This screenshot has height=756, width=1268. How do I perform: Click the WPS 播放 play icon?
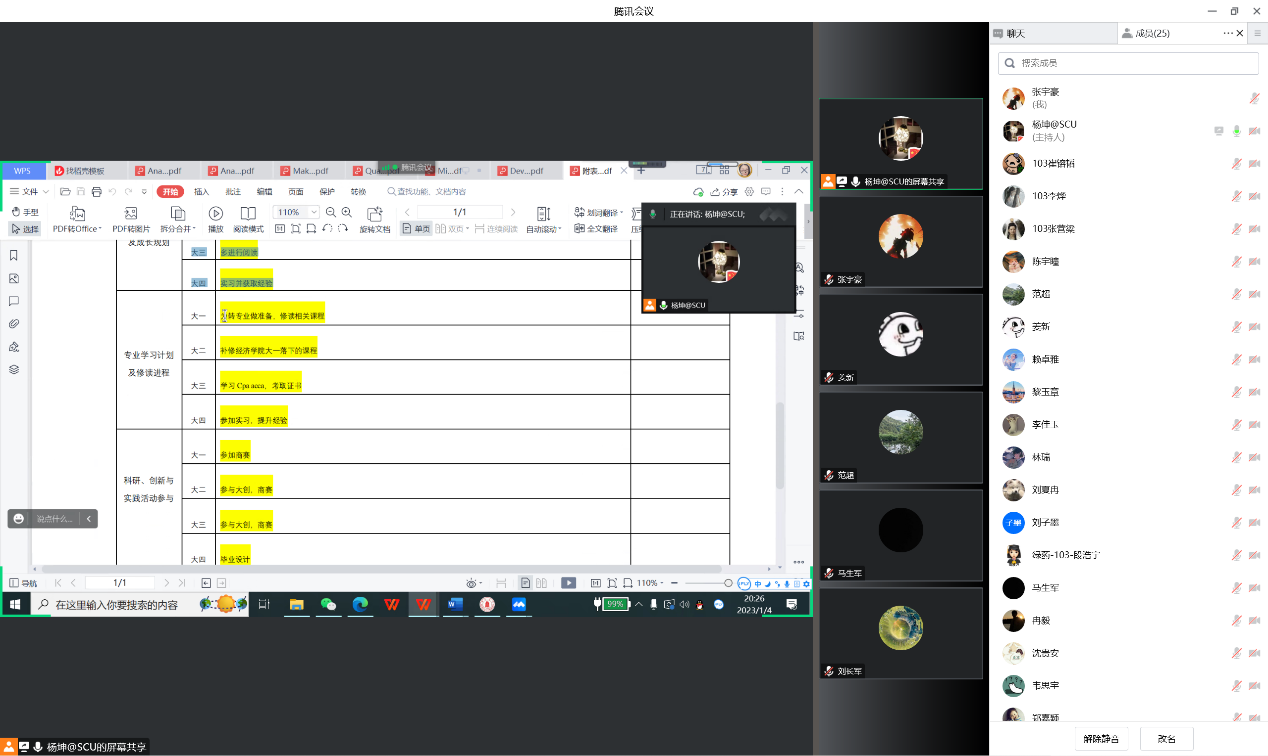pyautogui.click(x=215, y=214)
